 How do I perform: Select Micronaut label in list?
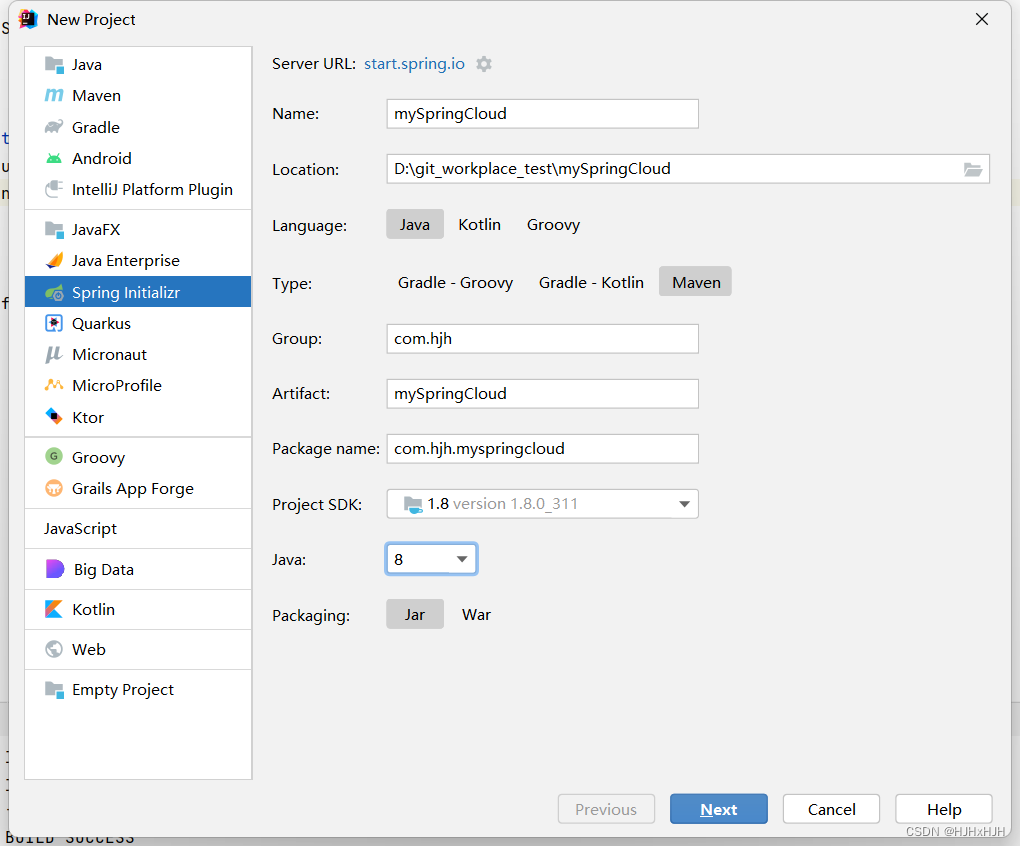109,354
